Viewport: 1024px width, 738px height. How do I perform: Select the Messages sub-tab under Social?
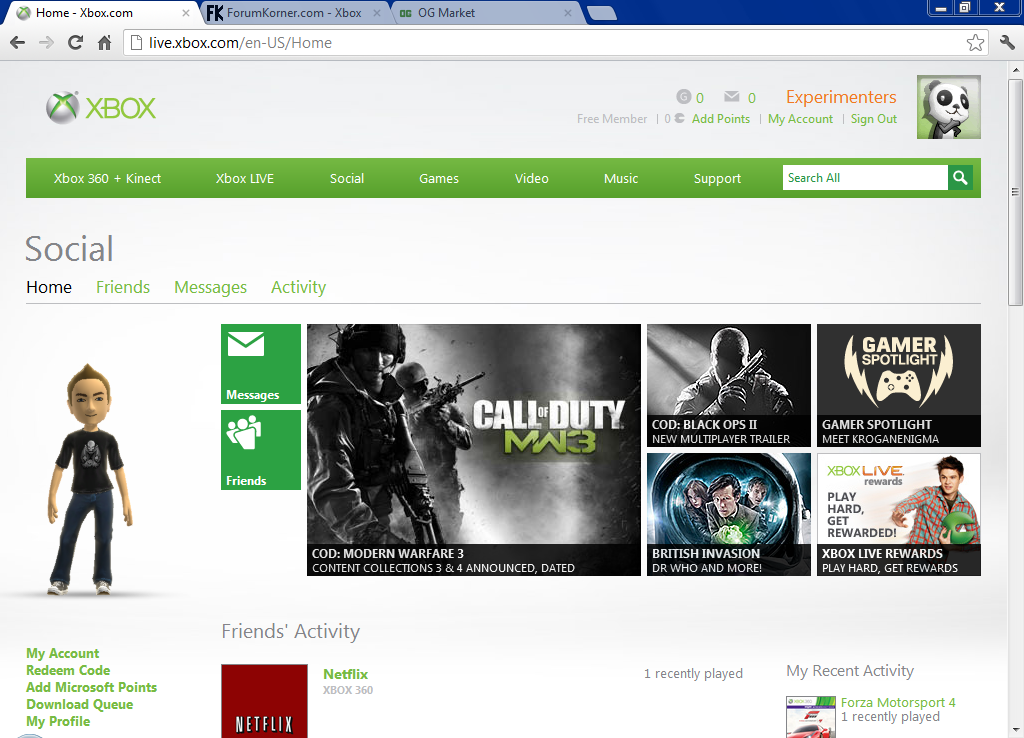[210, 287]
